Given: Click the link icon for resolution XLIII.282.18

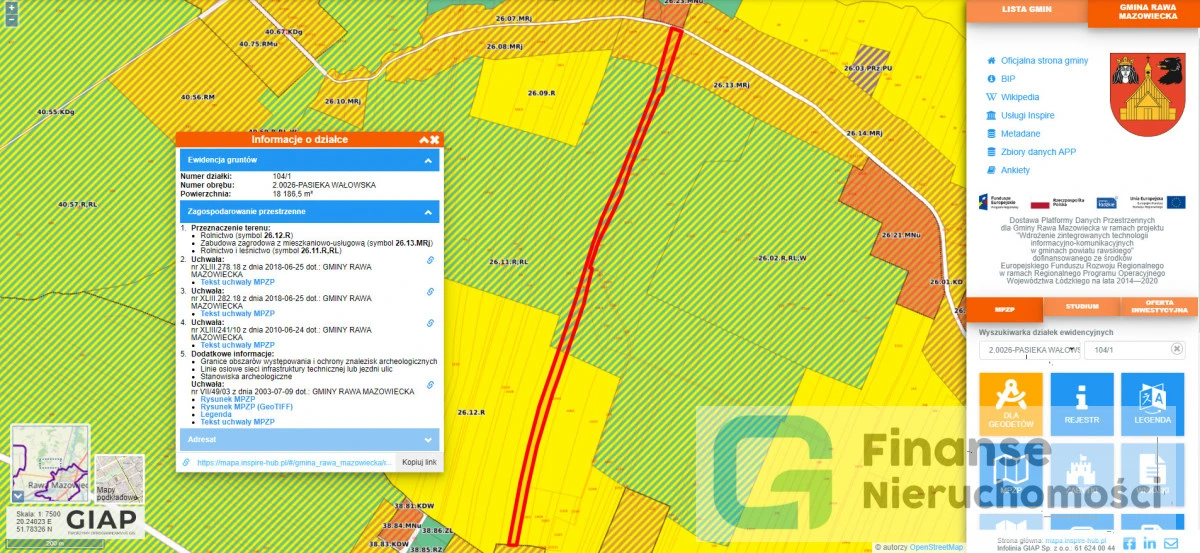Looking at the screenshot, I should [x=430, y=292].
